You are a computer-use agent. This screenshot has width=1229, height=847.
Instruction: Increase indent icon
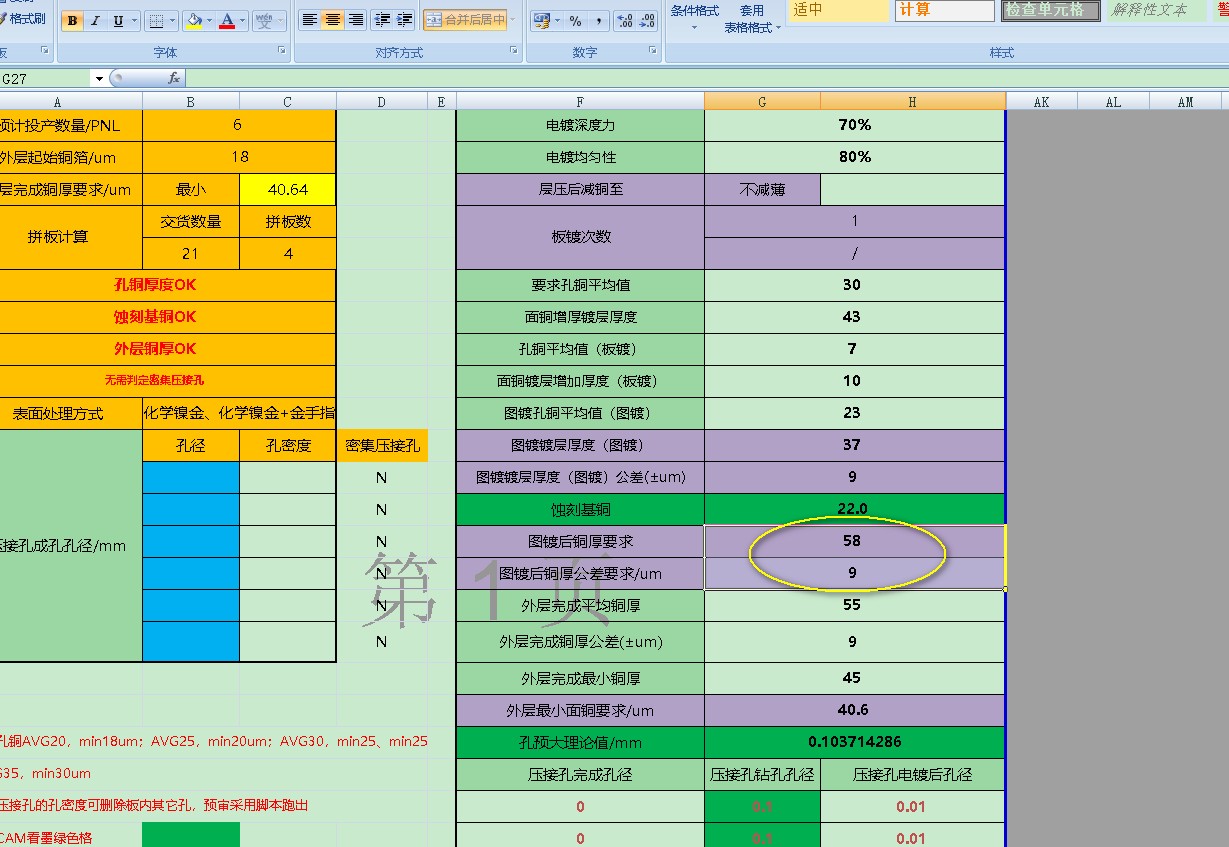click(404, 20)
